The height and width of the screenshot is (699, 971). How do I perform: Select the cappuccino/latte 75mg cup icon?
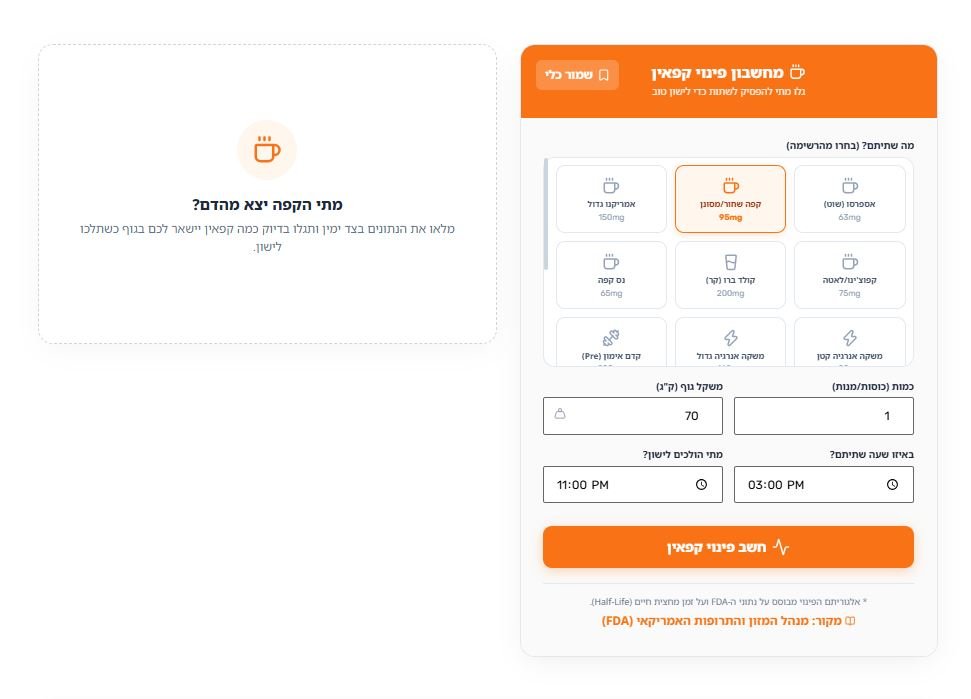(x=850, y=262)
